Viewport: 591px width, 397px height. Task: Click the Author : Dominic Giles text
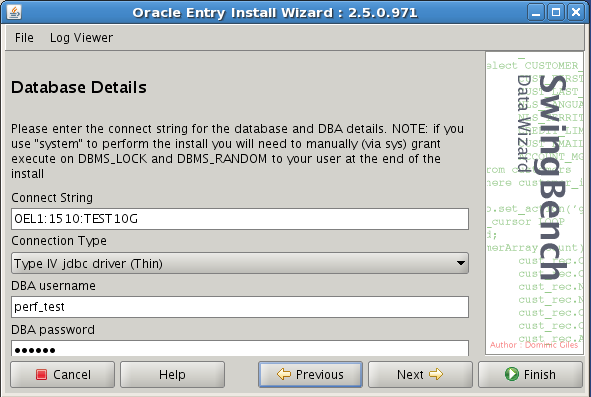[x=534, y=345]
